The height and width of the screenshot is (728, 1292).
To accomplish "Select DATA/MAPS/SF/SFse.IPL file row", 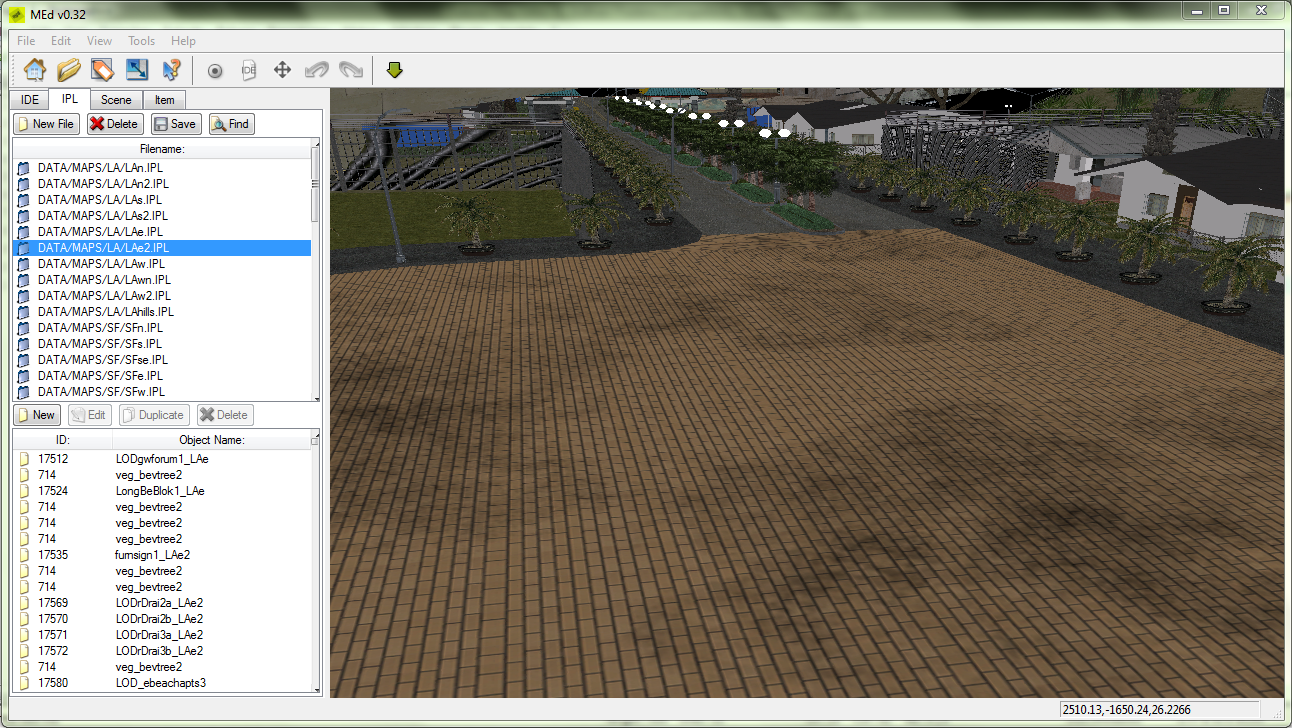I will click(x=162, y=360).
